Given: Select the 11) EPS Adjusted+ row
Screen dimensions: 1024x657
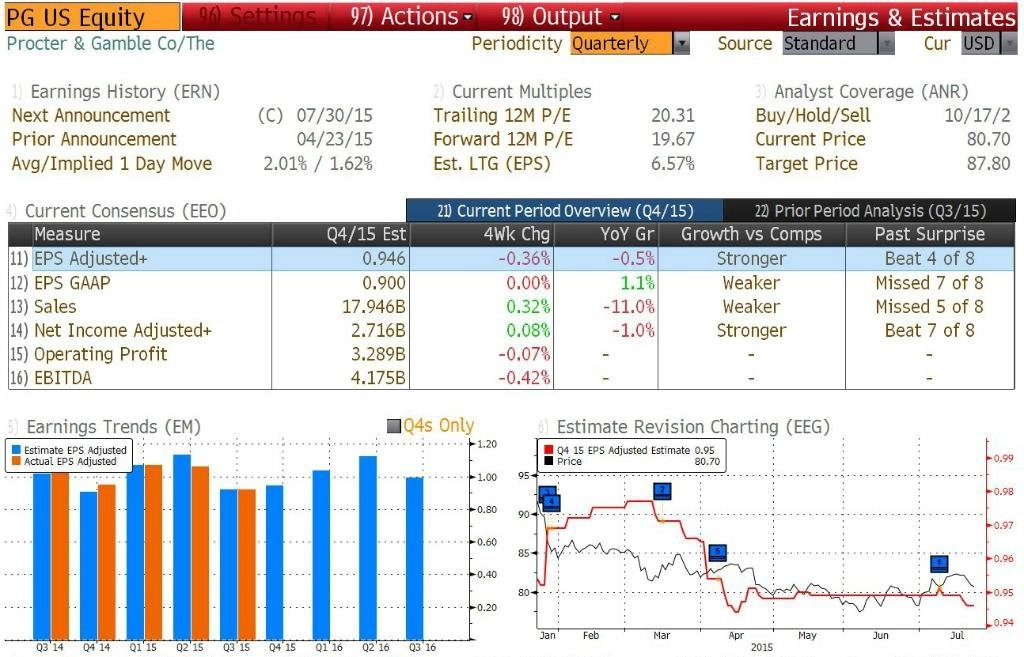Looking at the screenshot, I should tap(511, 259).
